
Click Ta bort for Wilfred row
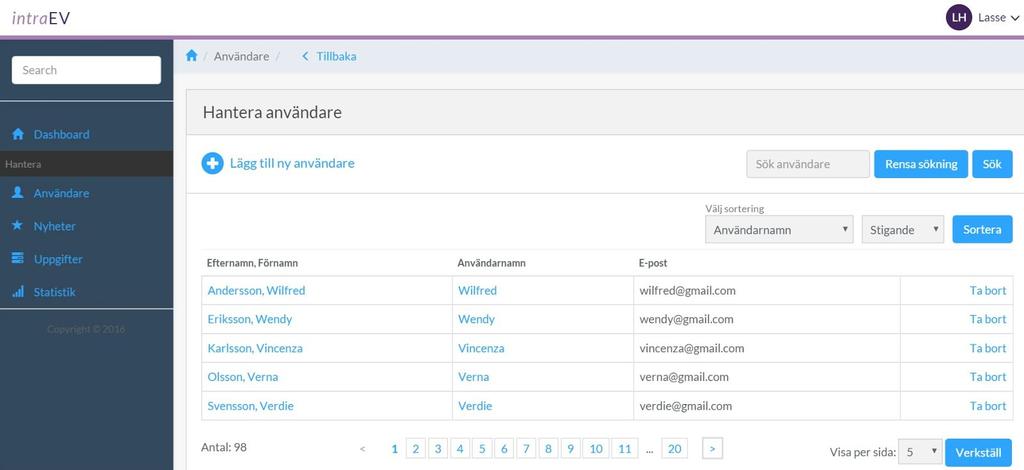(x=988, y=290)
